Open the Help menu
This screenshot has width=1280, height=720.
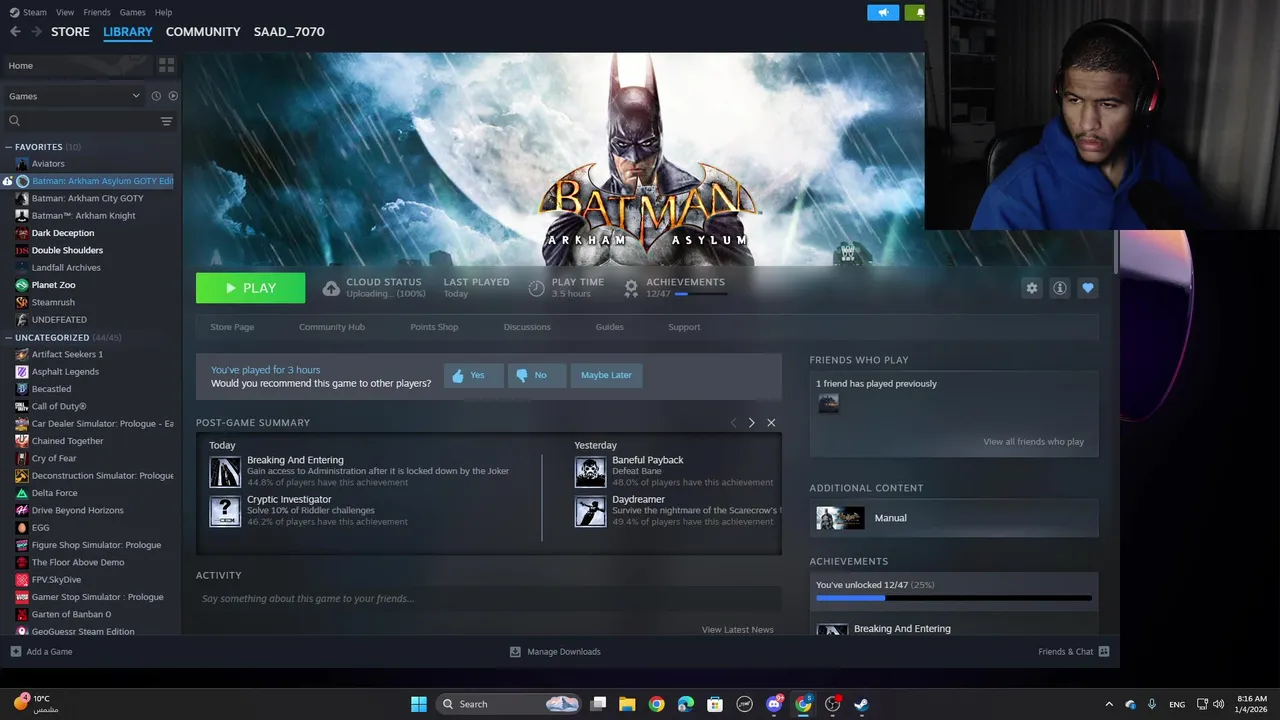(x=164, y=12)
